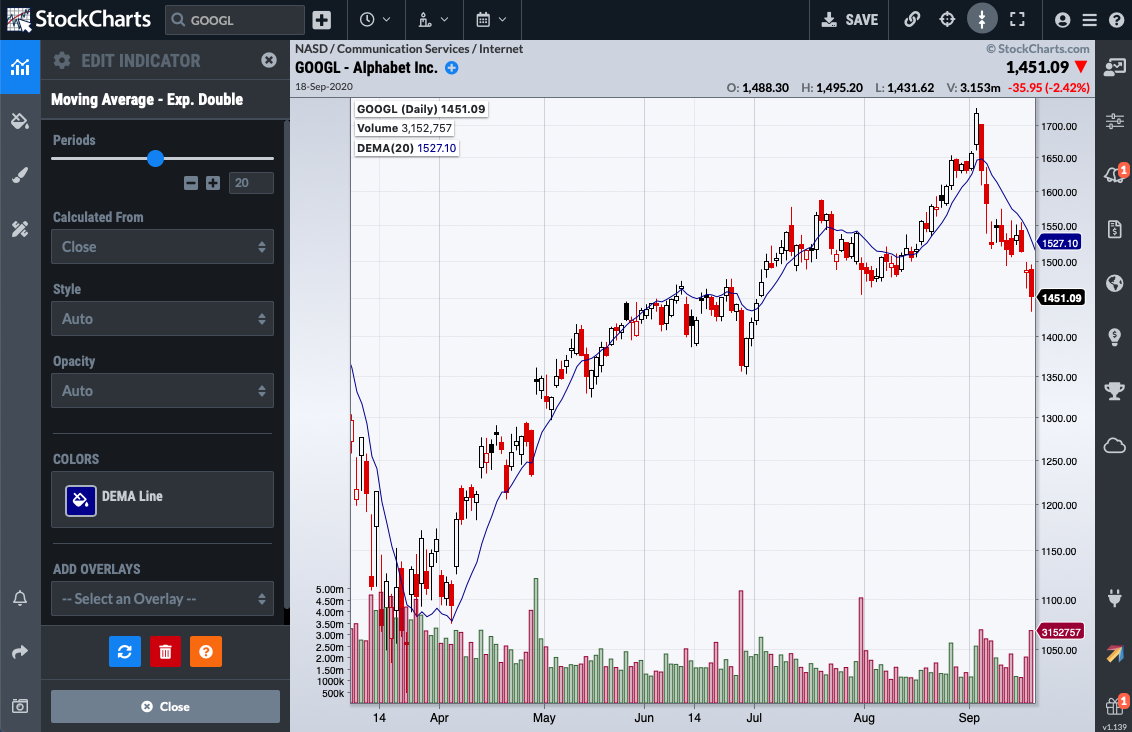
Task: Click the Periods slider handle
Action: point(155,158)
